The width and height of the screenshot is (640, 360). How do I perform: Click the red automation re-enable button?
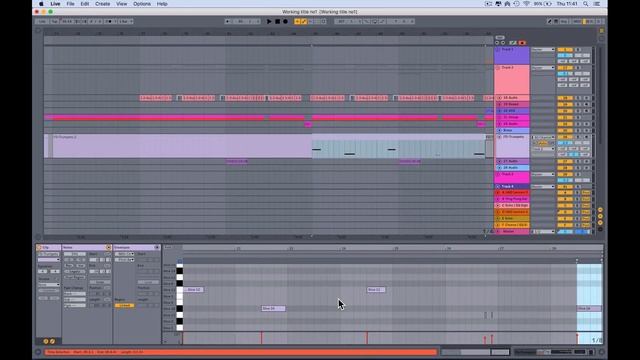pyautogui.click(x=522, y=42)
